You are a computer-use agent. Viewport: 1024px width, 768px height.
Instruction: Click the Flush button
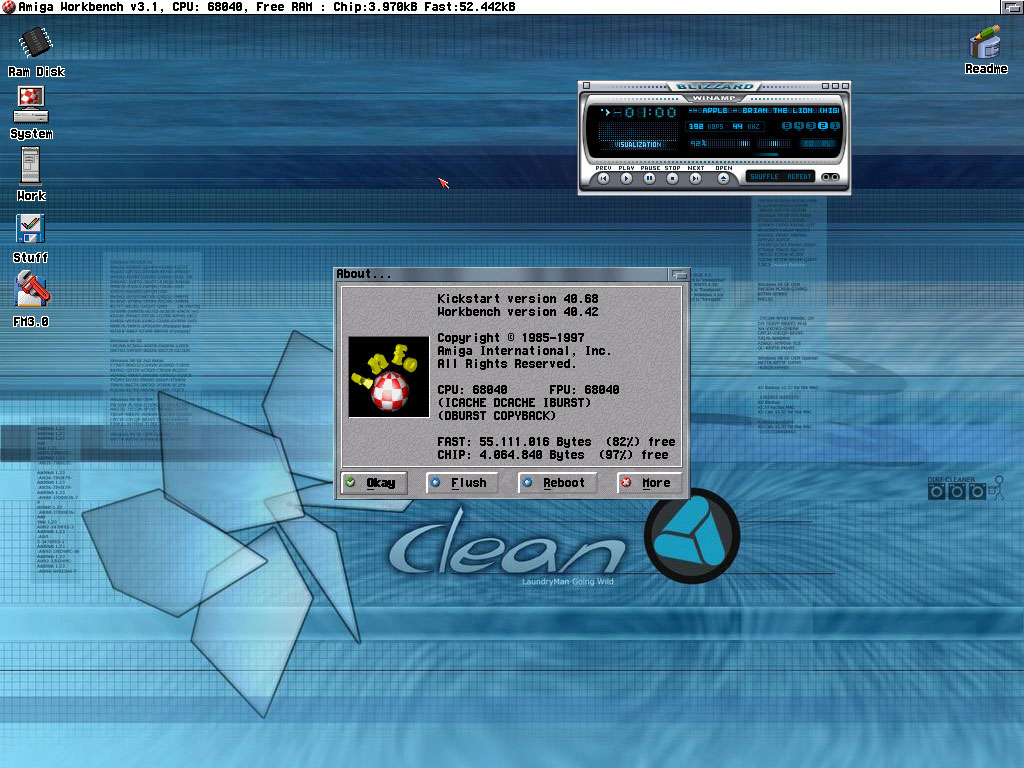point(462,483)
